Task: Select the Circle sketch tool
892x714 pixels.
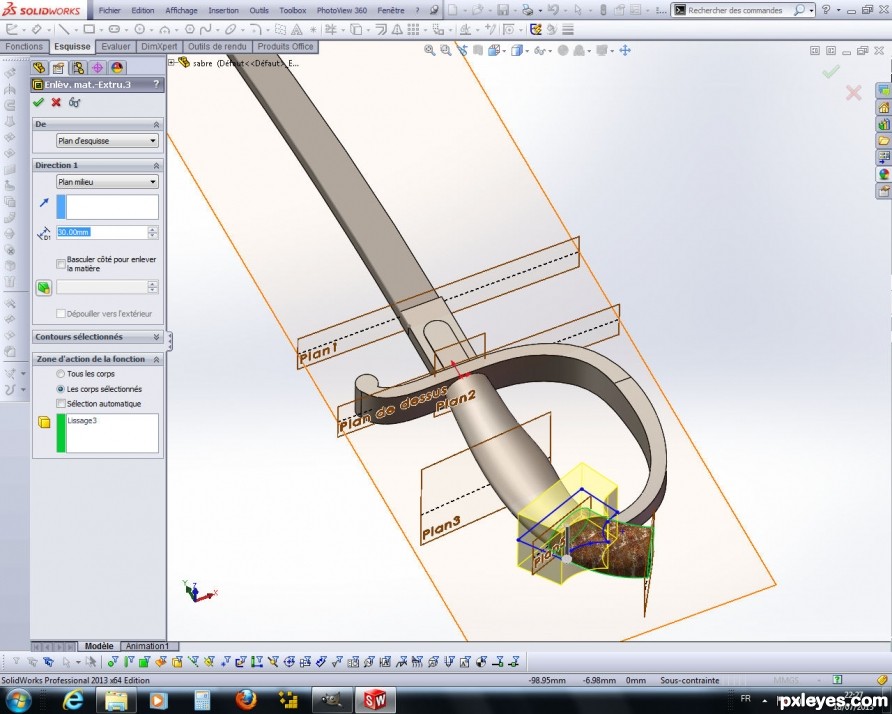Action: tap(139, 30)
